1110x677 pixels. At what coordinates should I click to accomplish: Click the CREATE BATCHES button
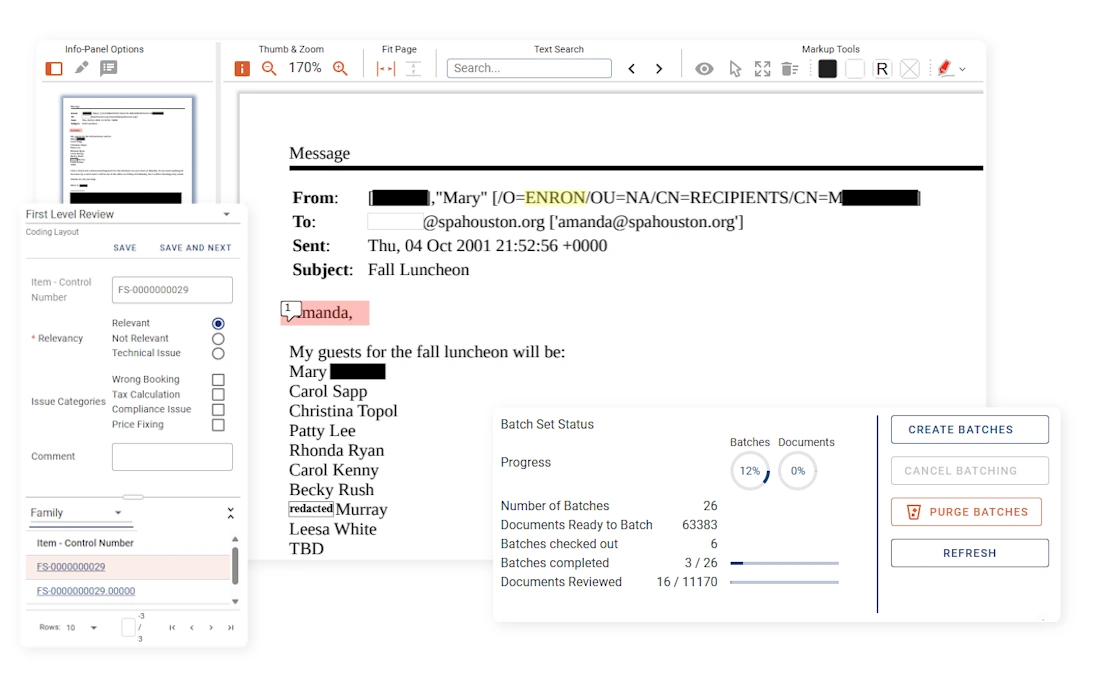click(x=968, y=429)
